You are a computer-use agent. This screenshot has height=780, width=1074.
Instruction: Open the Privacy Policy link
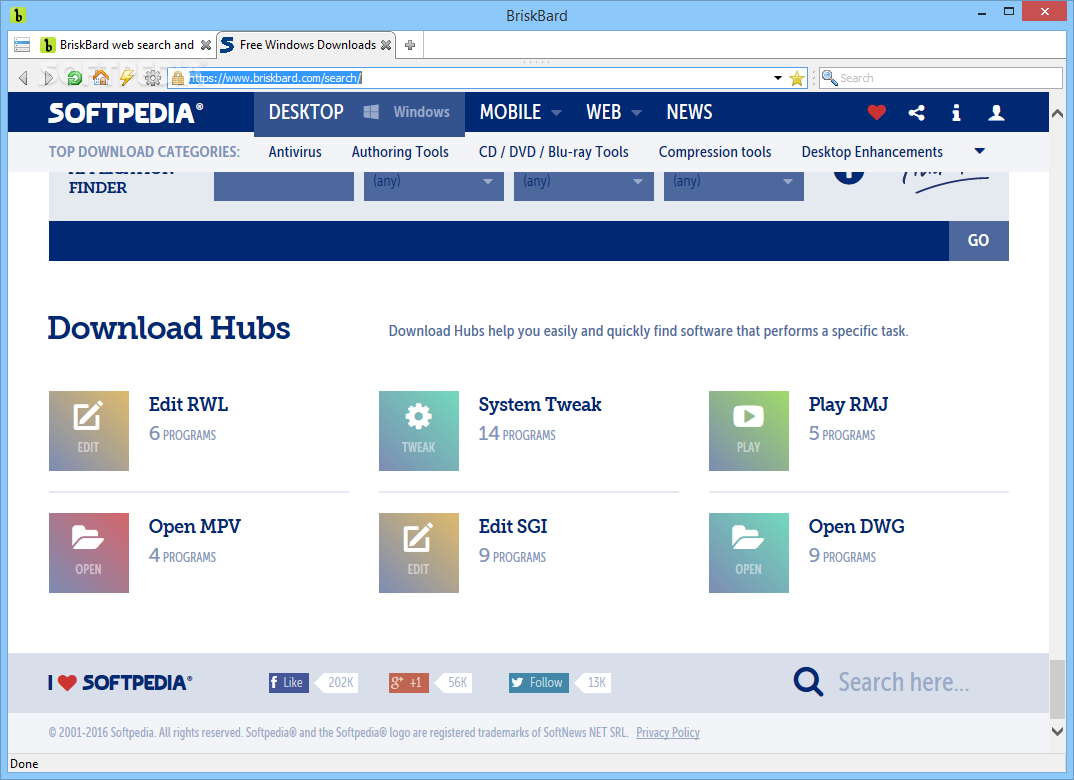click(x=668, y=733)
